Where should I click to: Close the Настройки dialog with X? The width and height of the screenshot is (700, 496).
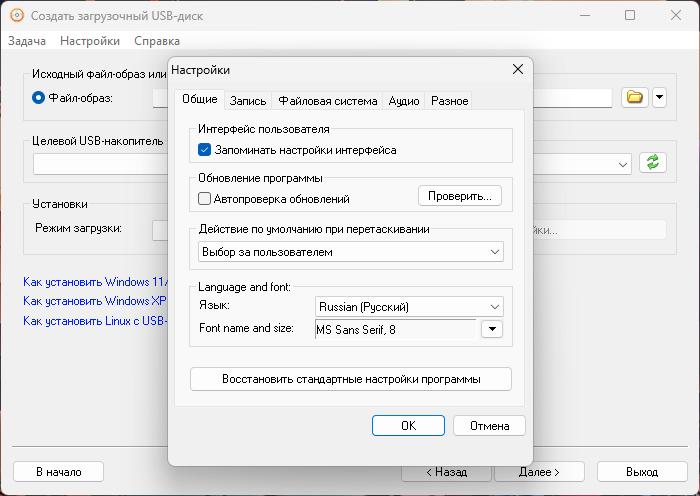[518, 69]
